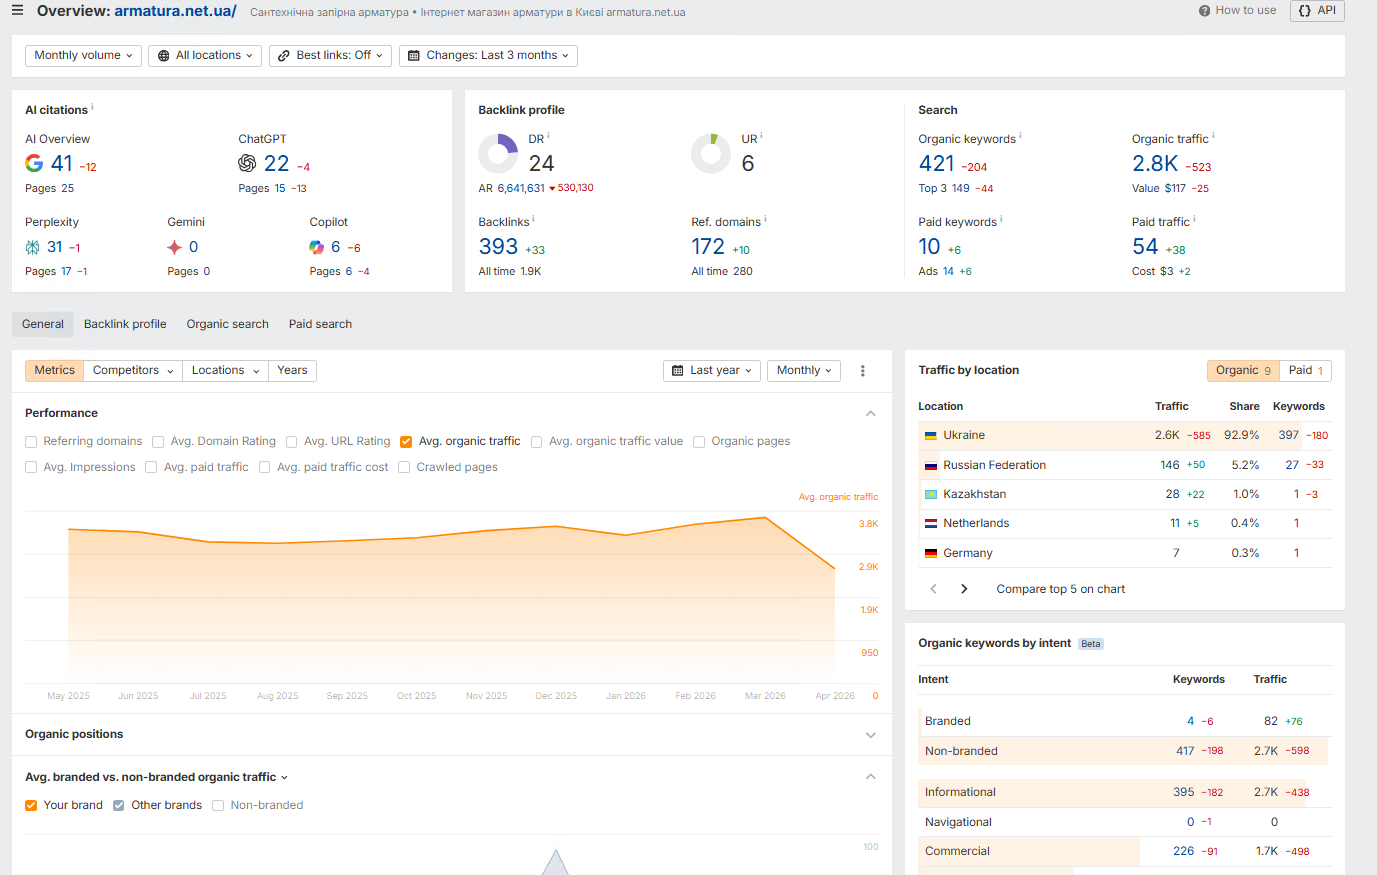This screenshot has width=1377, height=875.
Task: Open the hamburger menu icon
Action: (17, 11)
